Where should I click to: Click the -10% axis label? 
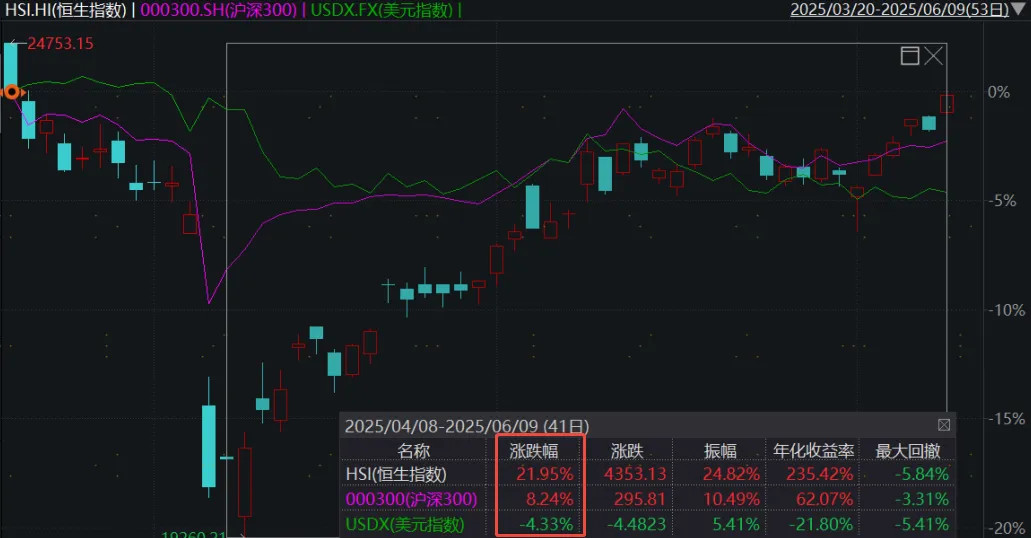point(1006,310)
